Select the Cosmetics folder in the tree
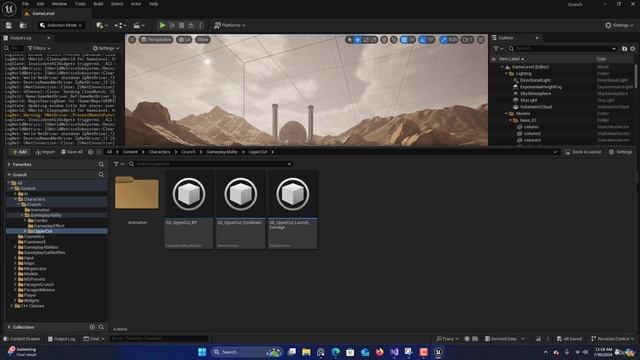Viewport: 640px width, 360px height. click(x=34, y=237)
